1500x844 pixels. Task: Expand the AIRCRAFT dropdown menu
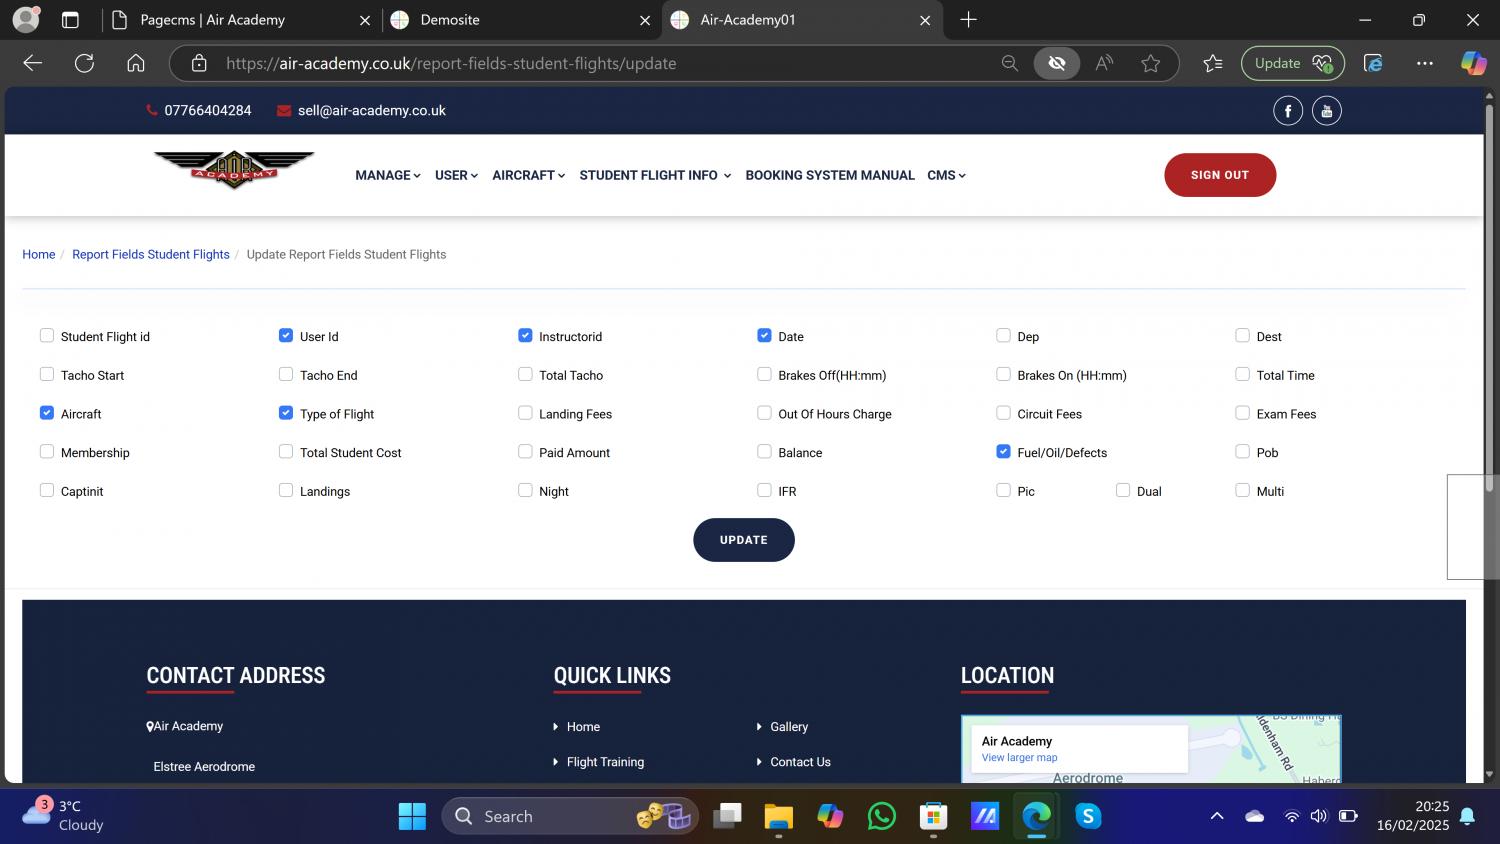pyautogui.click(x=528, y=175)
